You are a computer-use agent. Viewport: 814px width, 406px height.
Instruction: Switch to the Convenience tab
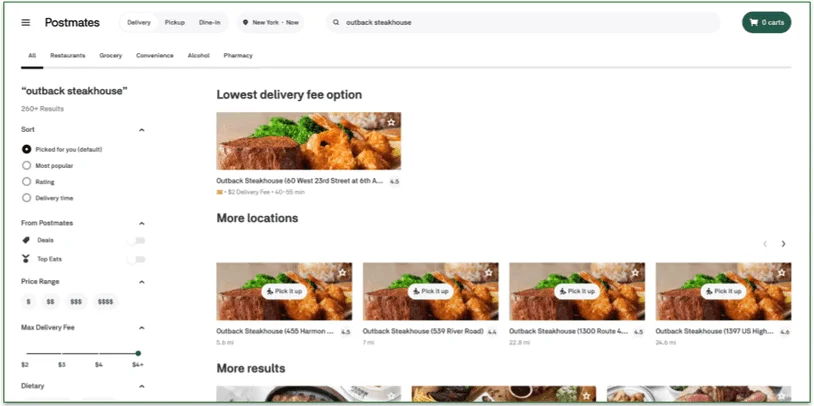pos(155,56)
